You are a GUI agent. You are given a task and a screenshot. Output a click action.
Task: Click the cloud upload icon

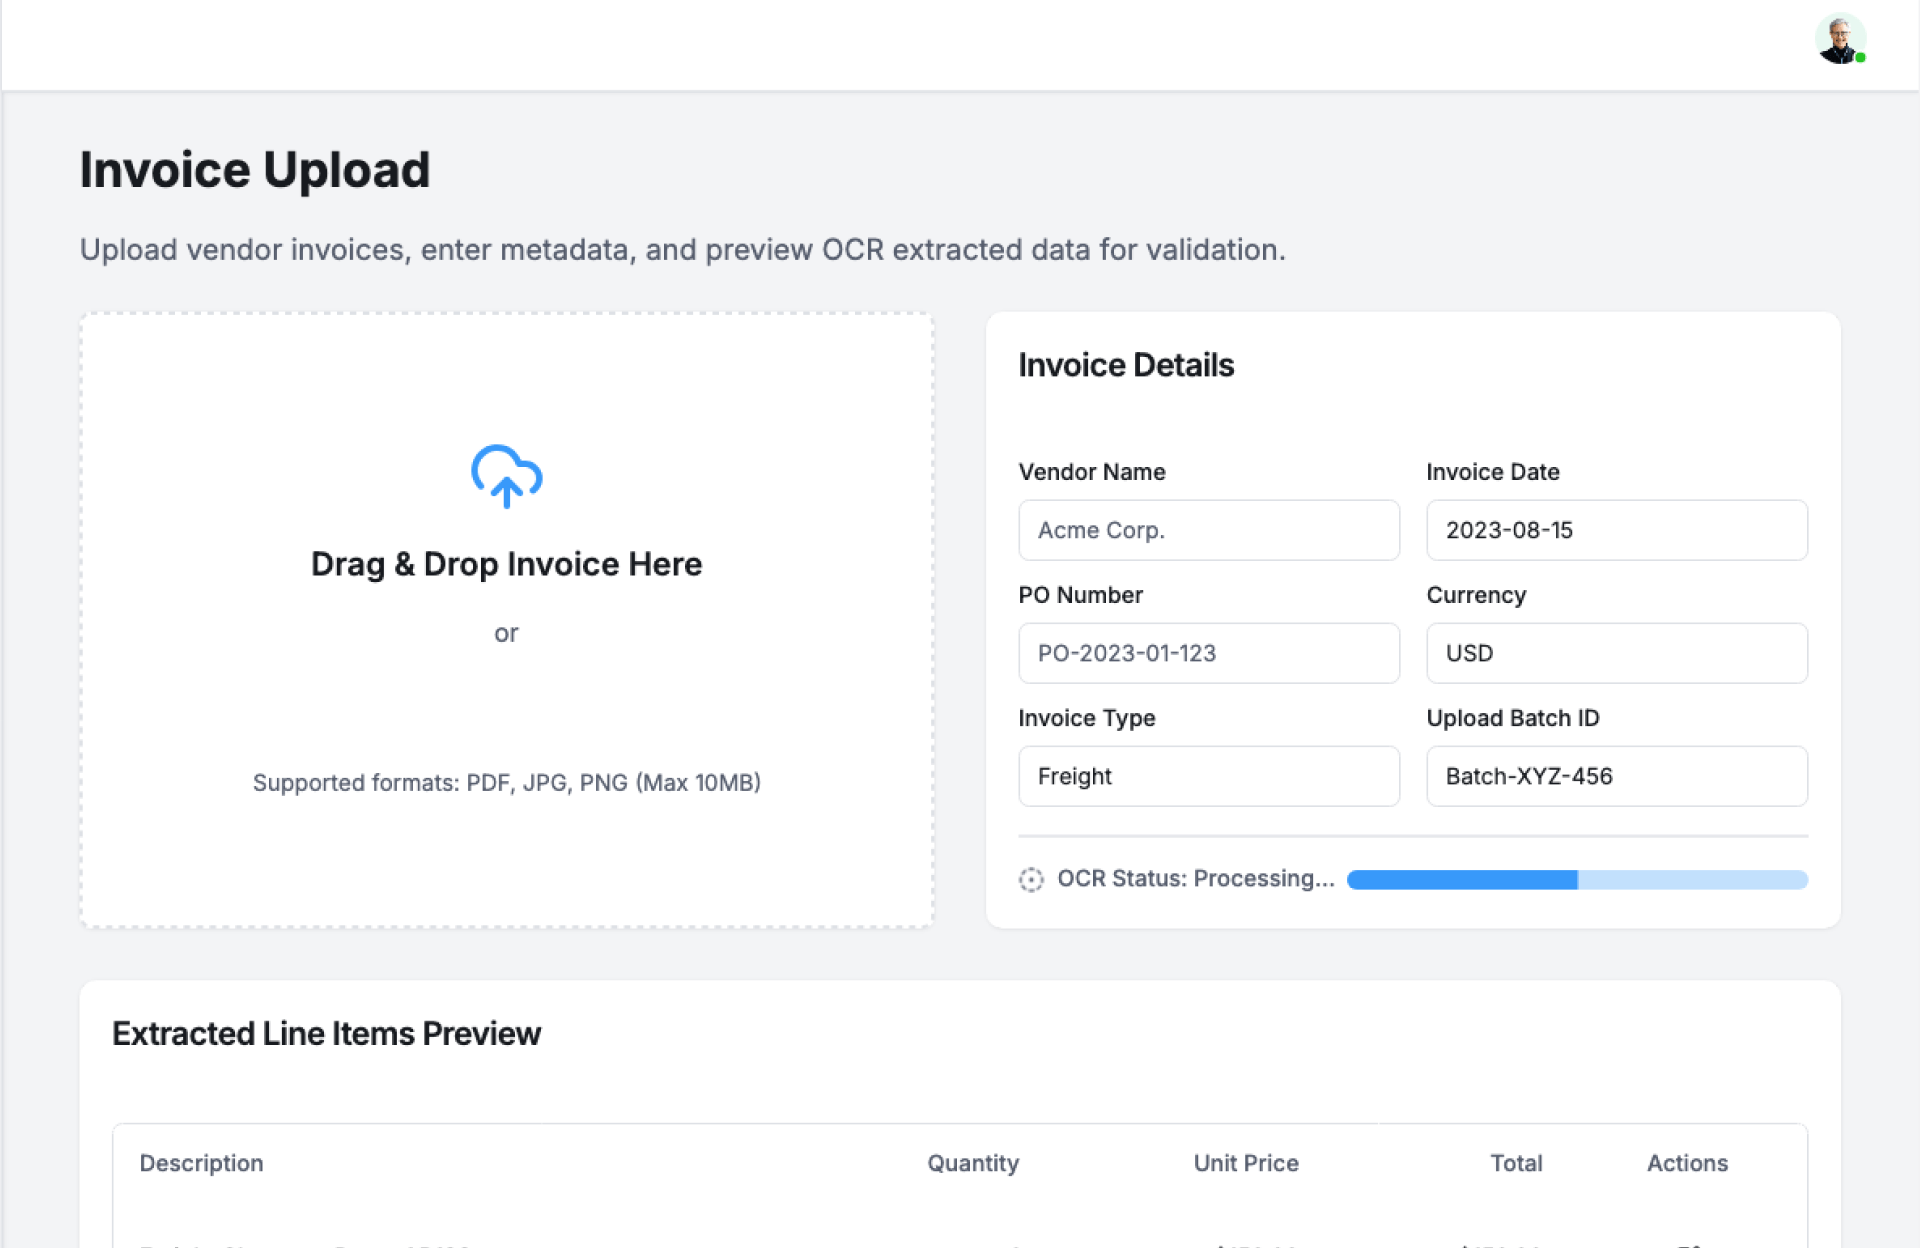tap(506, 476)
